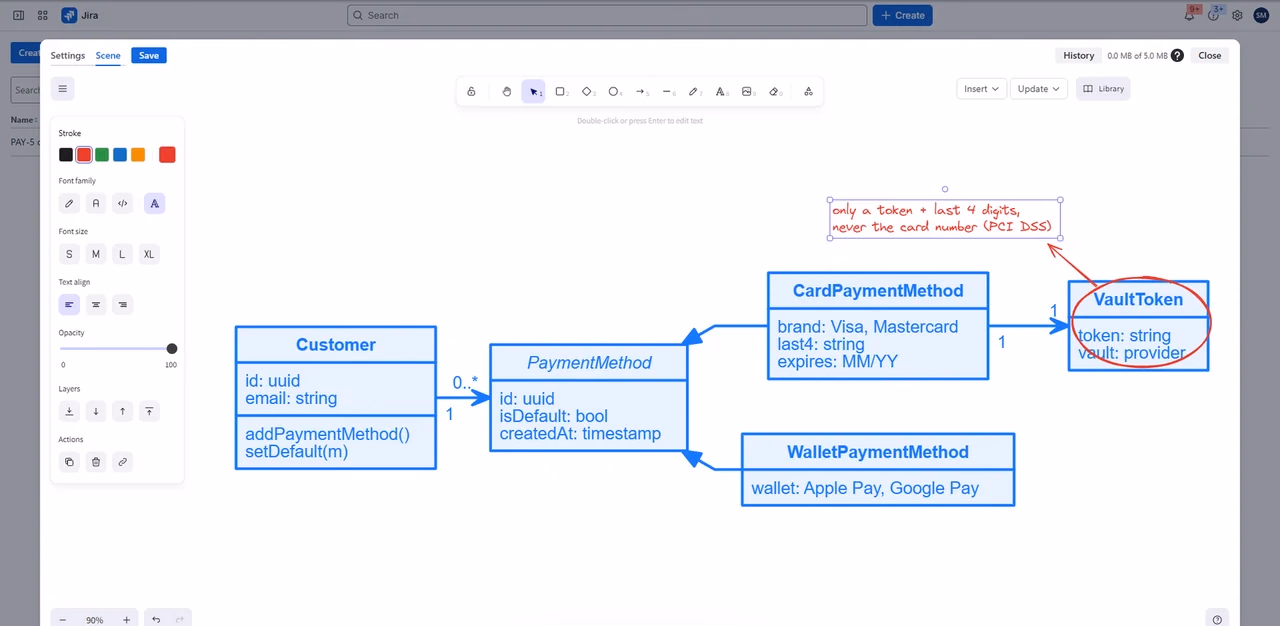This screenshot has width=1280, height=626.
Task: Switch to the Scene tab
Action: 108,56
